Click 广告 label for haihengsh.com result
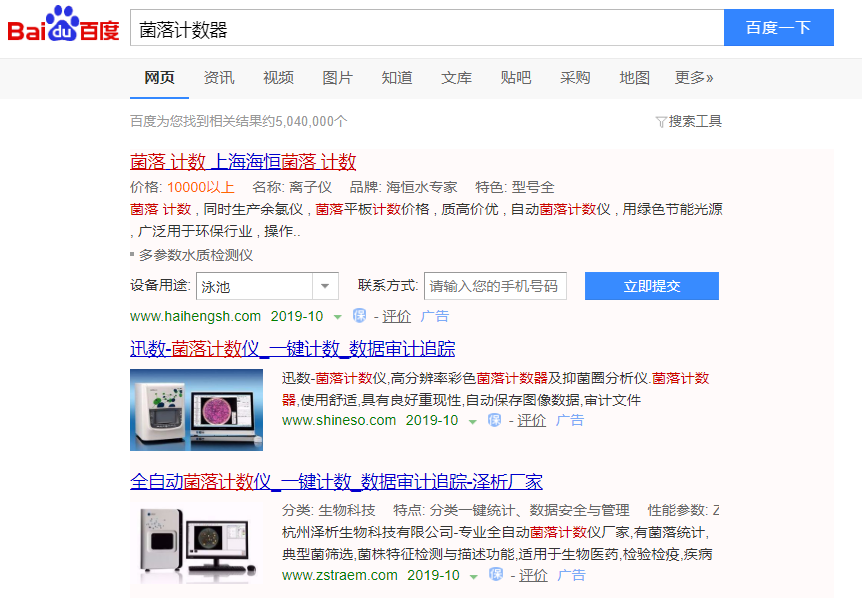 [435, 317]
